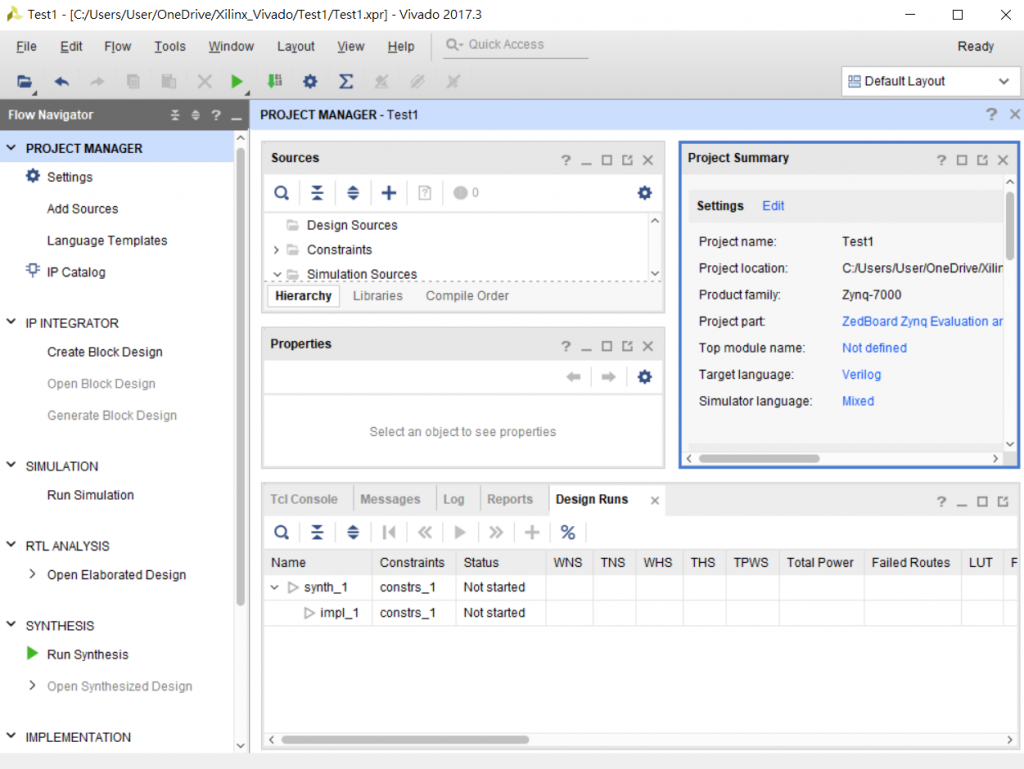Click Add Sources in Flow Navigator

click(x=82, y=209)
